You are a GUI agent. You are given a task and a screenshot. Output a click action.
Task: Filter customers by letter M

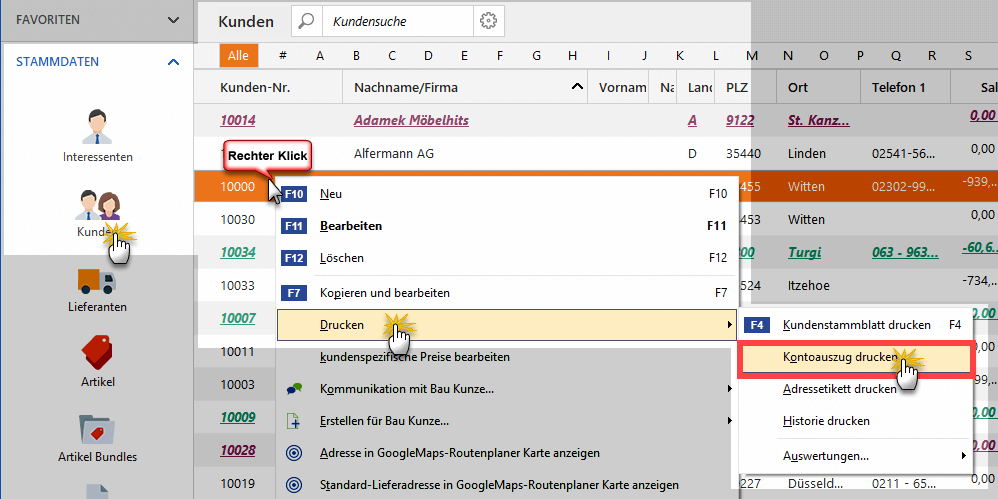coord(752,55)
